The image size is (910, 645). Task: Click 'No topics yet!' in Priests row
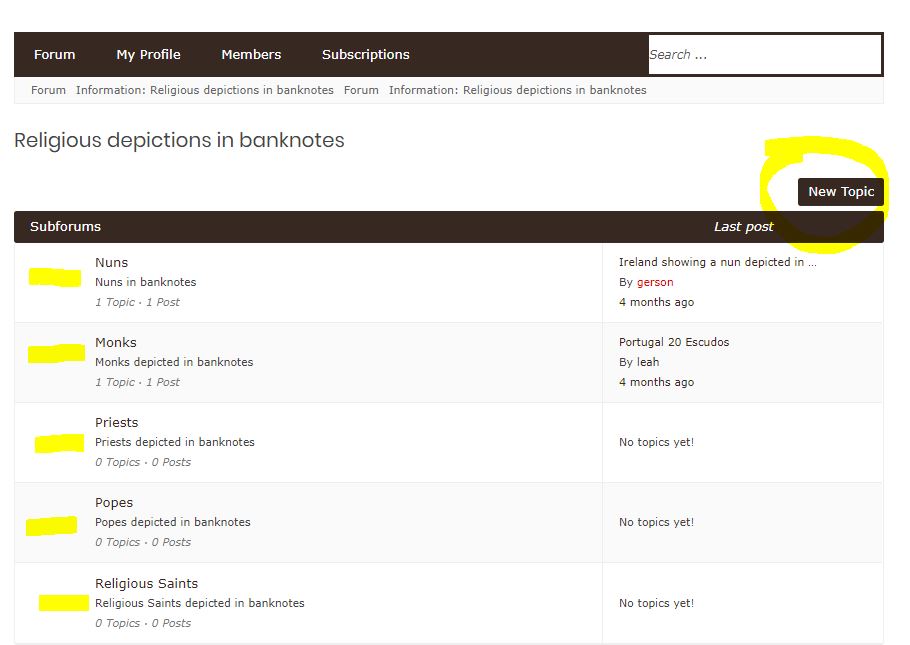tap(656, 442)
